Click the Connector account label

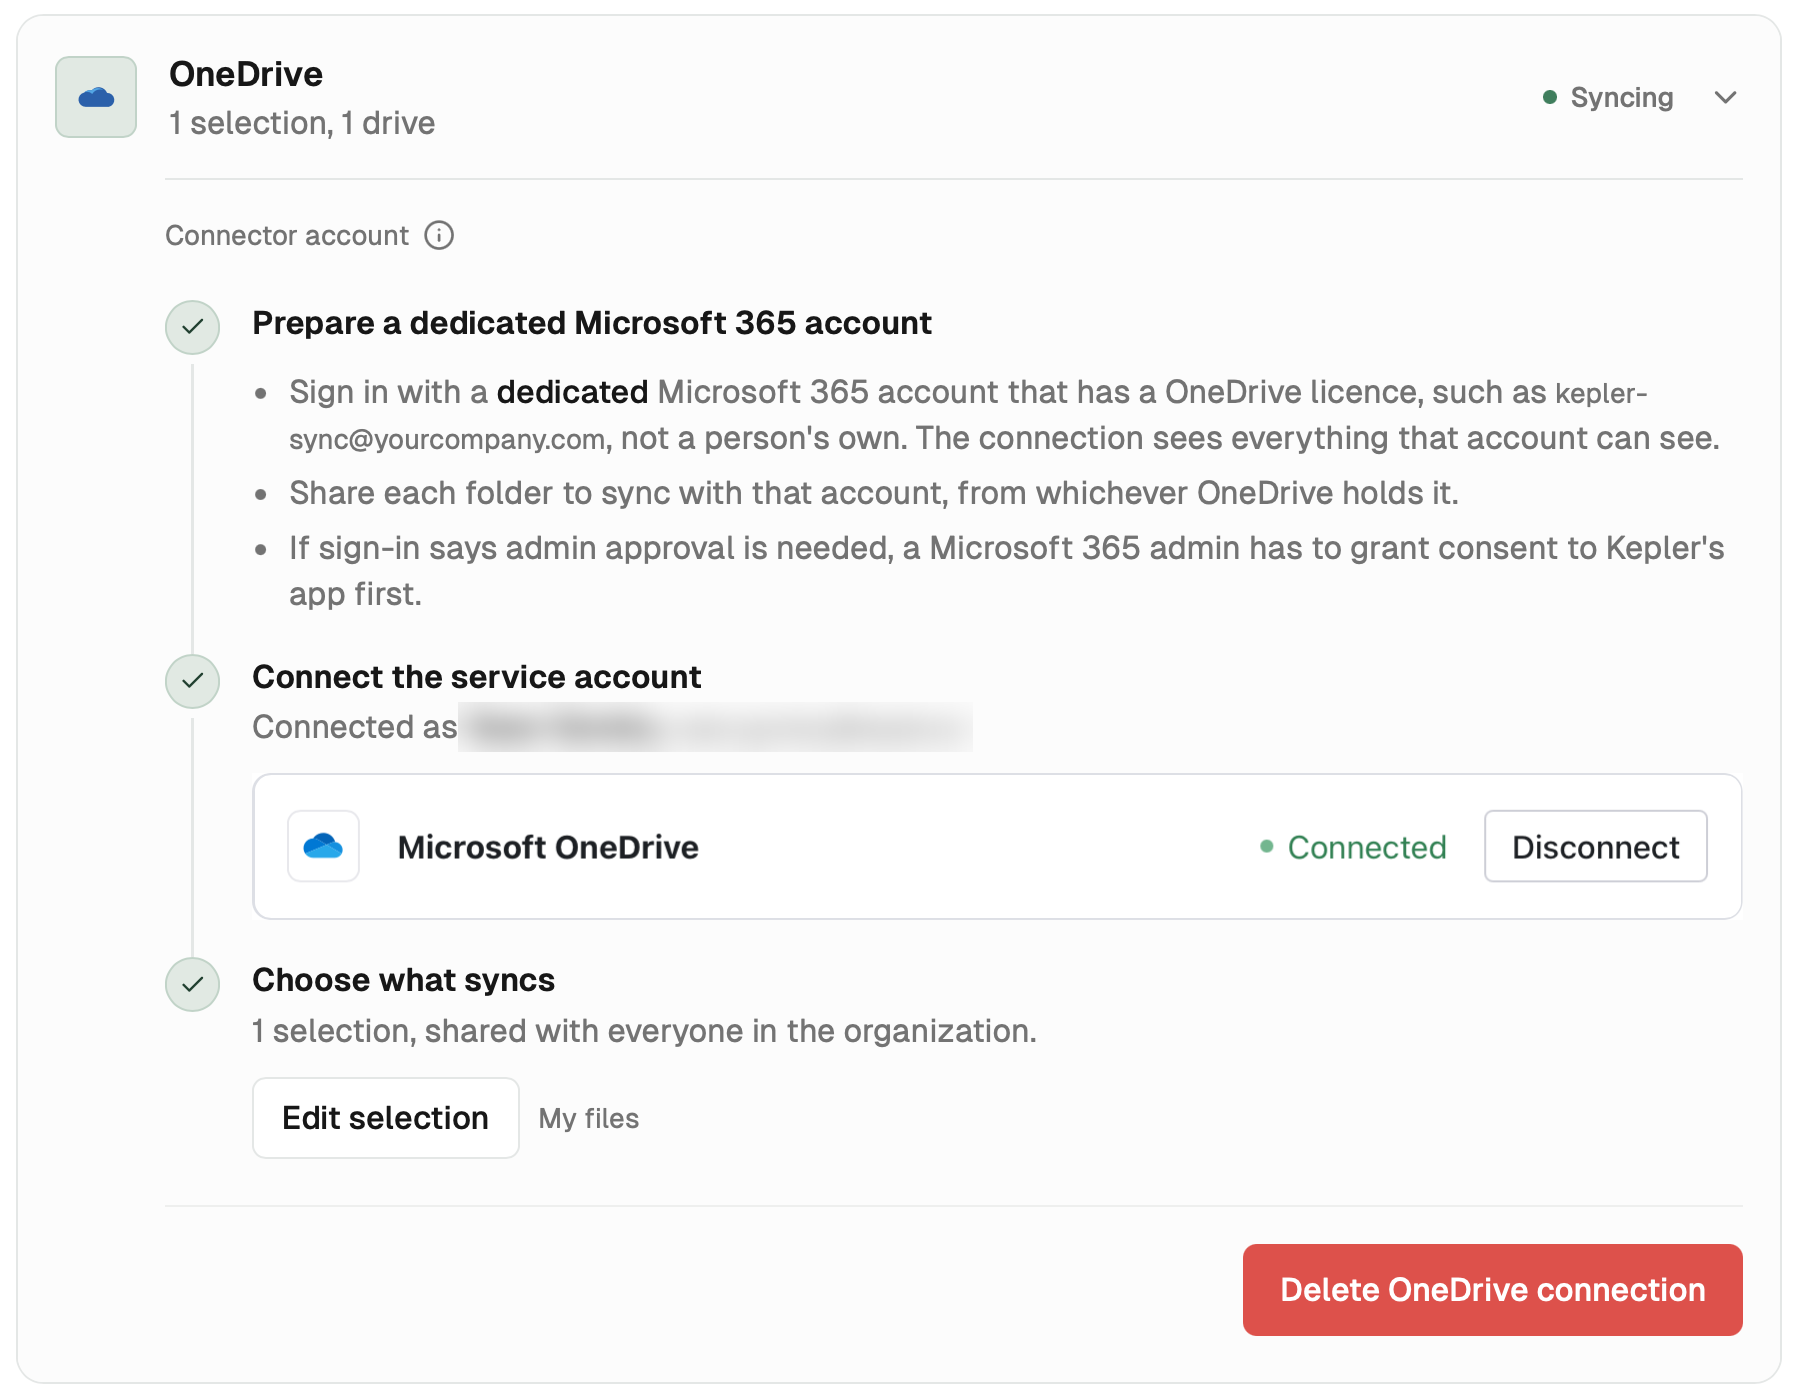coord(287,235)
